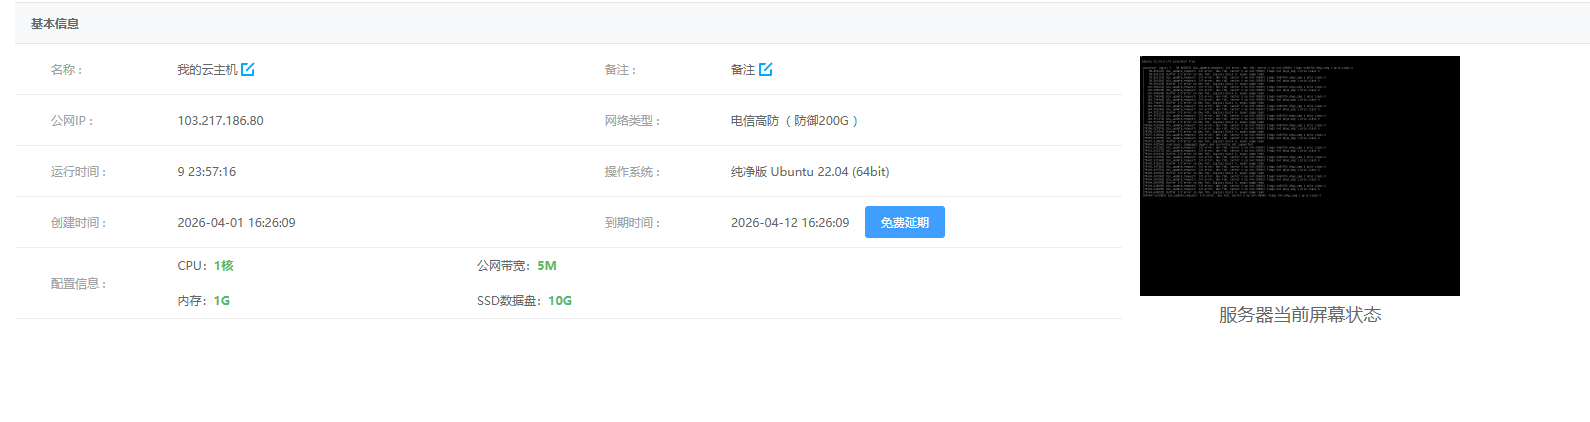Click the 基本信息 section header

point(55,23)
